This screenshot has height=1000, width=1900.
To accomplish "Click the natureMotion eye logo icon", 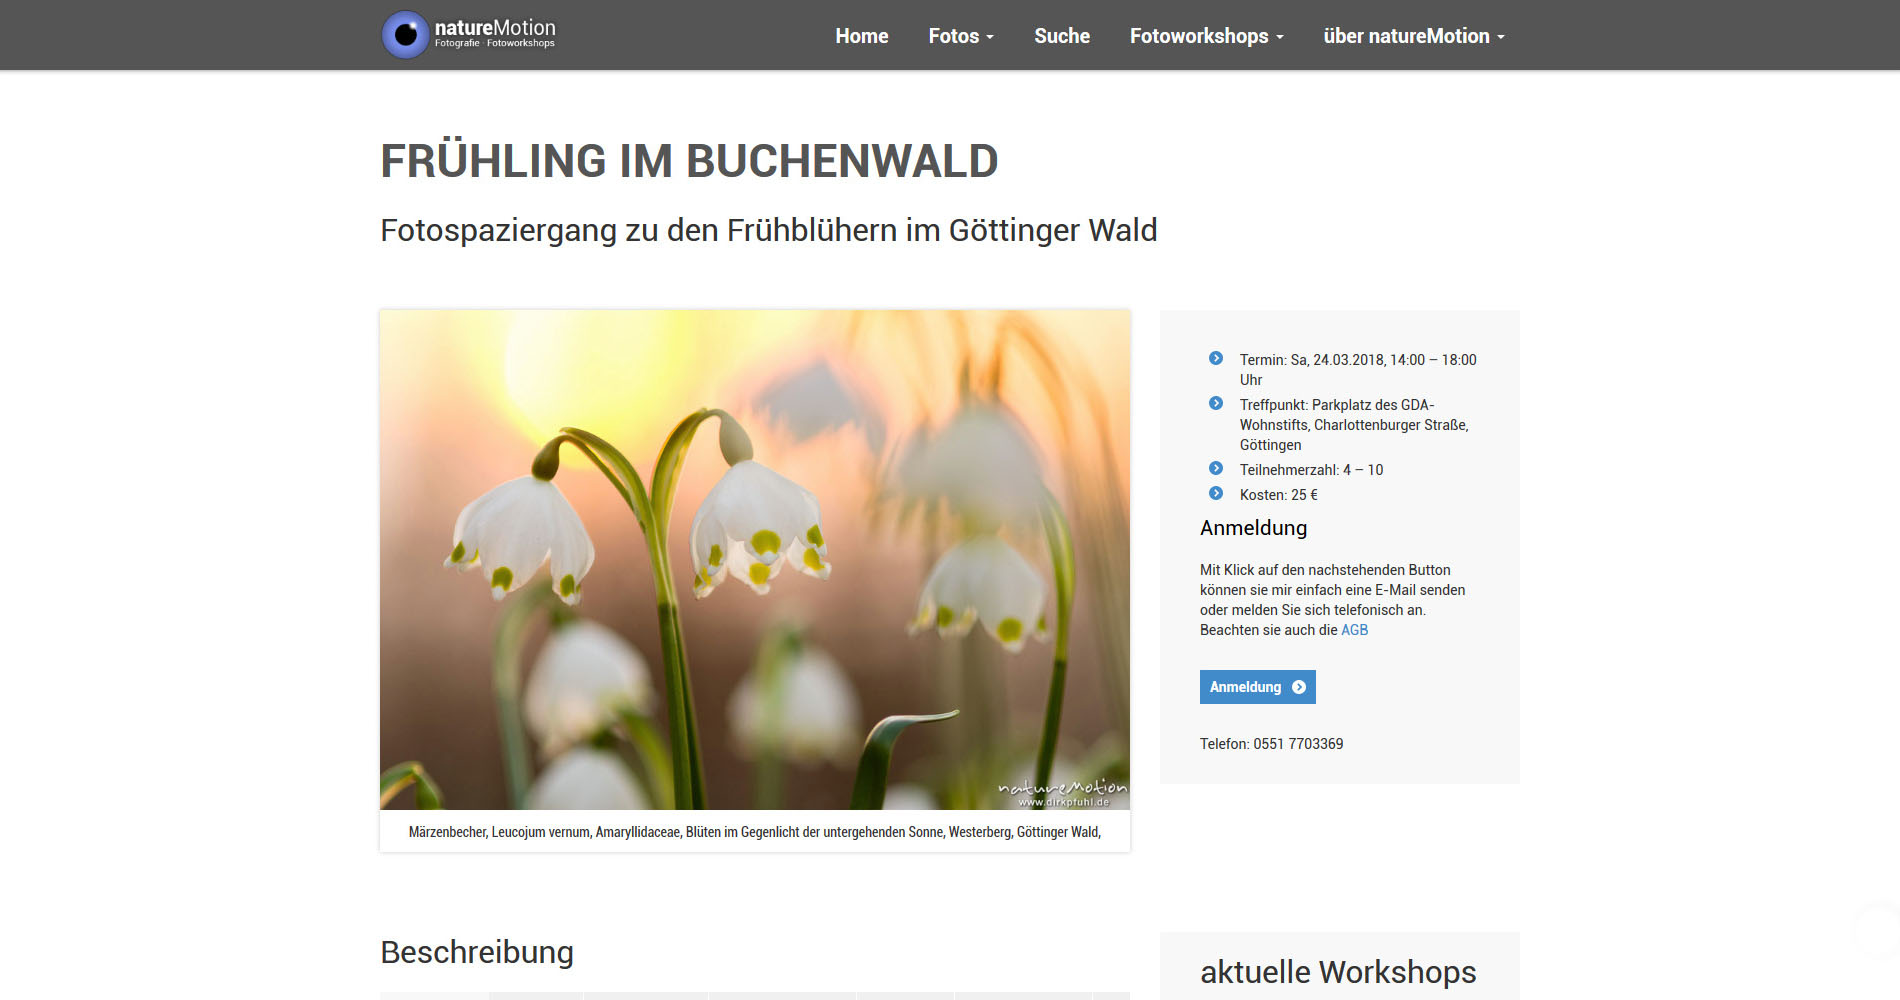I will tap(405, 35).
